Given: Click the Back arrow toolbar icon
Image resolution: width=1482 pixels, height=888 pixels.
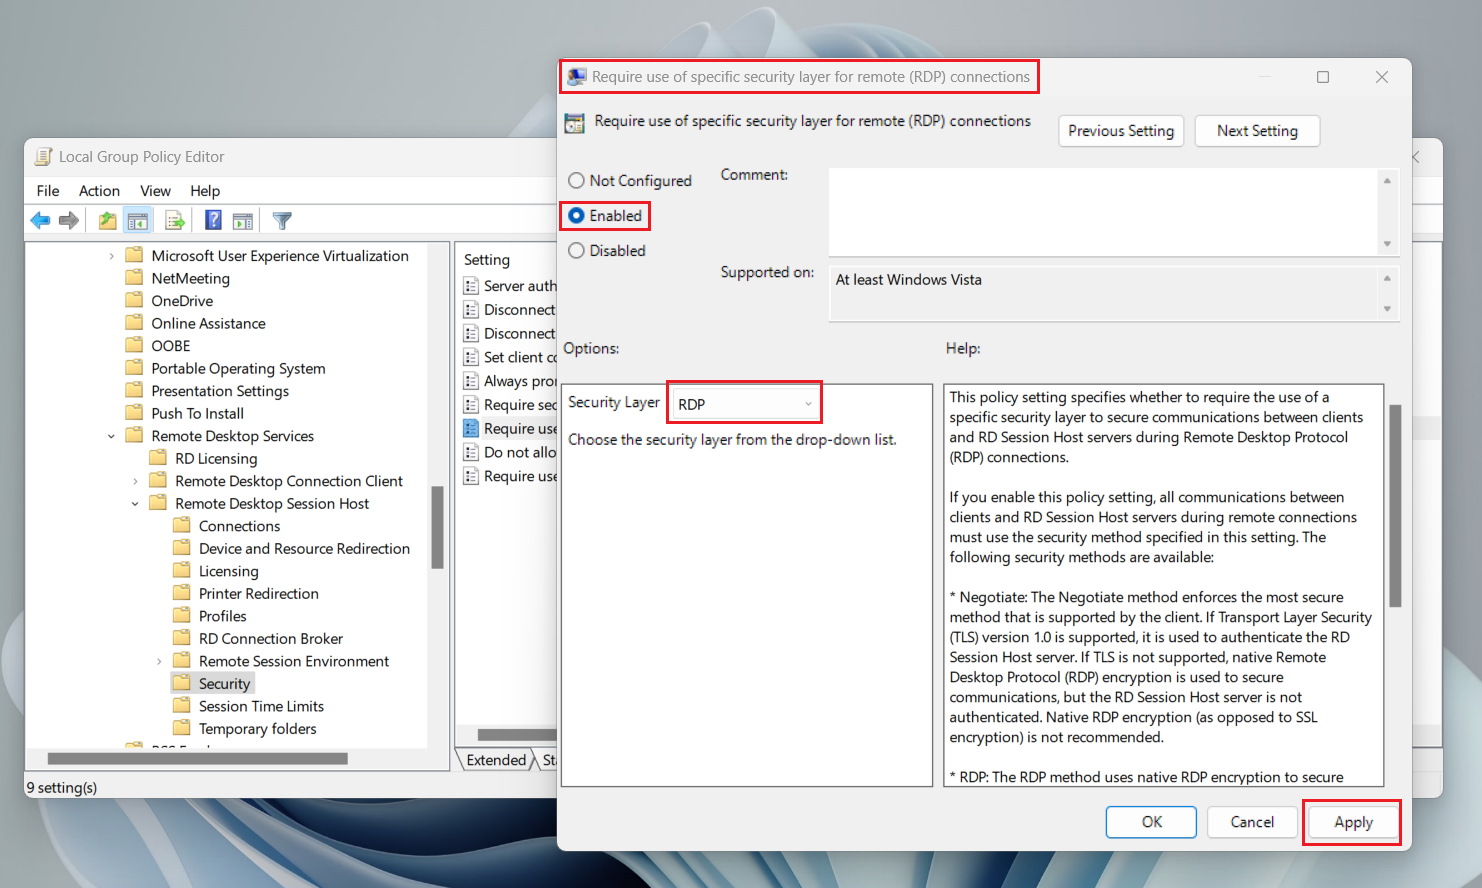Looking at the screenshot, I should tap(40, 221).
